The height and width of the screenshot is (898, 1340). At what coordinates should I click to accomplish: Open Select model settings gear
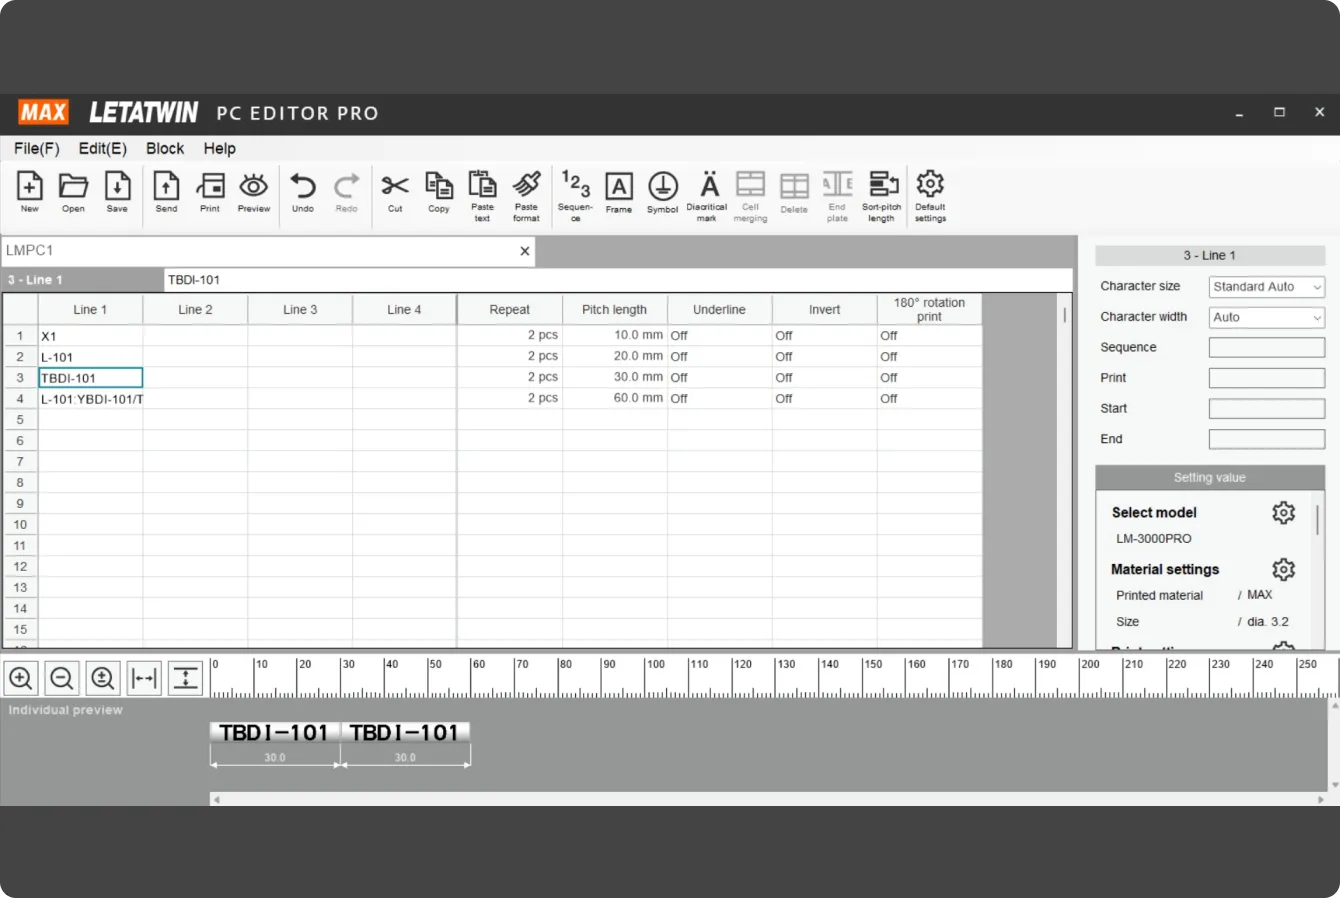click(1284, 513)
